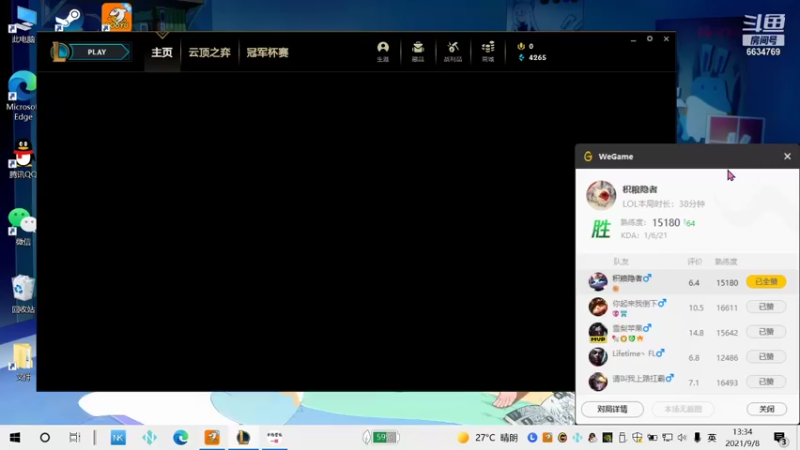800x450 pixels.
Task: Click teammate name Lifetime、FL
Action: [x=634, y=353]
